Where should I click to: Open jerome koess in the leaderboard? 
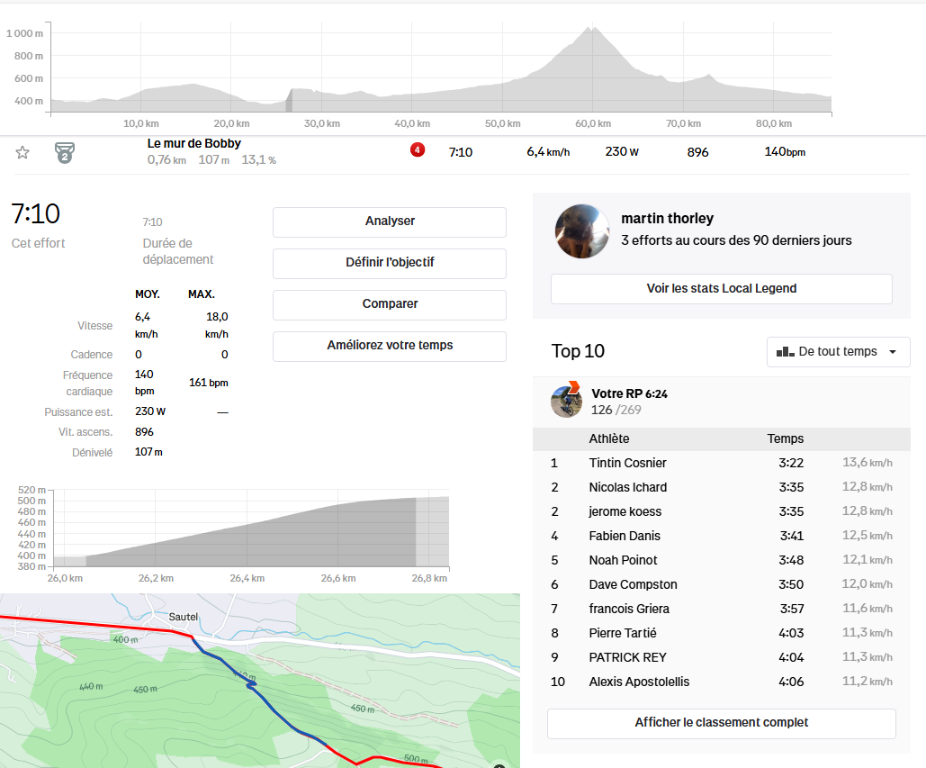625,512
